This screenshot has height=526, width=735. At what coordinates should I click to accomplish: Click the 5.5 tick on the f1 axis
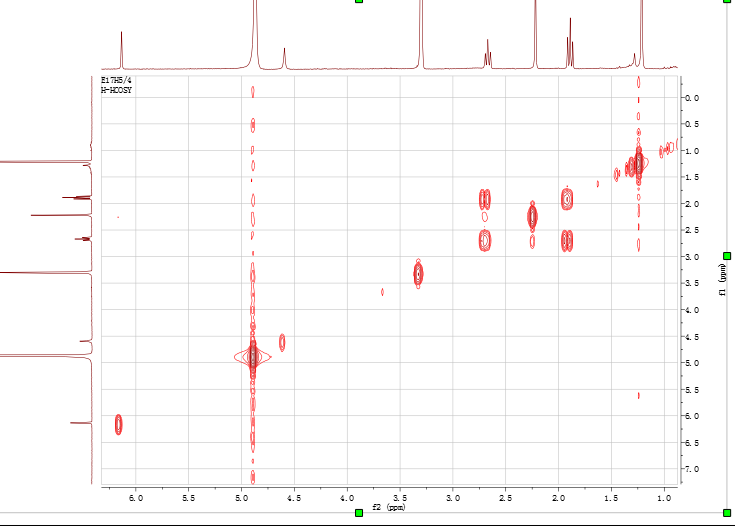tap(692, 390)
